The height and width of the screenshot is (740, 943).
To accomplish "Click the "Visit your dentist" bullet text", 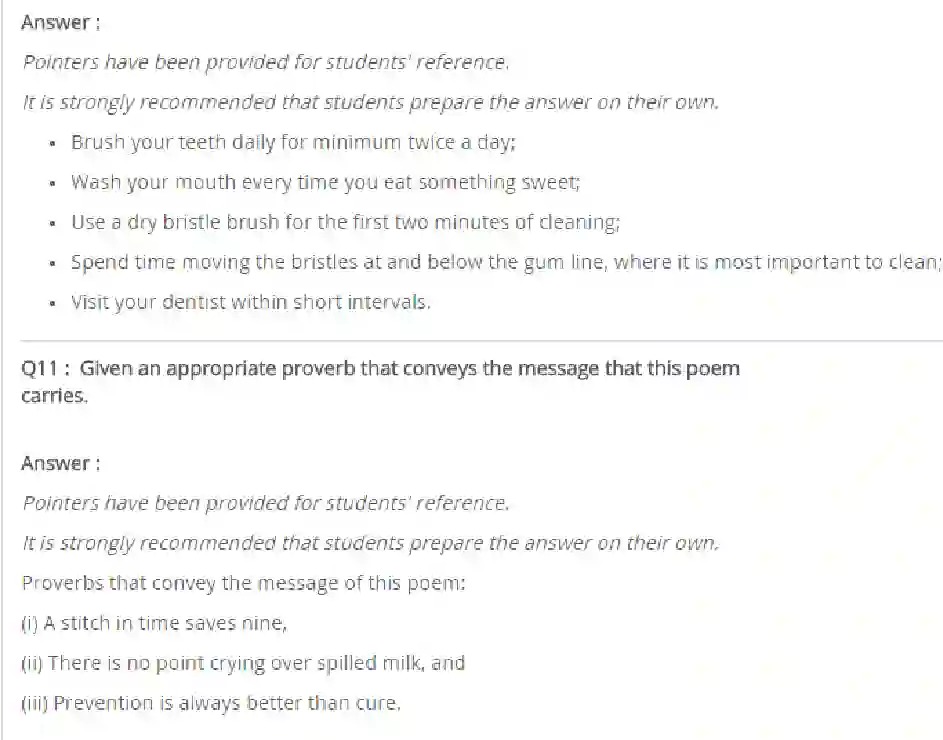I will [250, 302].
